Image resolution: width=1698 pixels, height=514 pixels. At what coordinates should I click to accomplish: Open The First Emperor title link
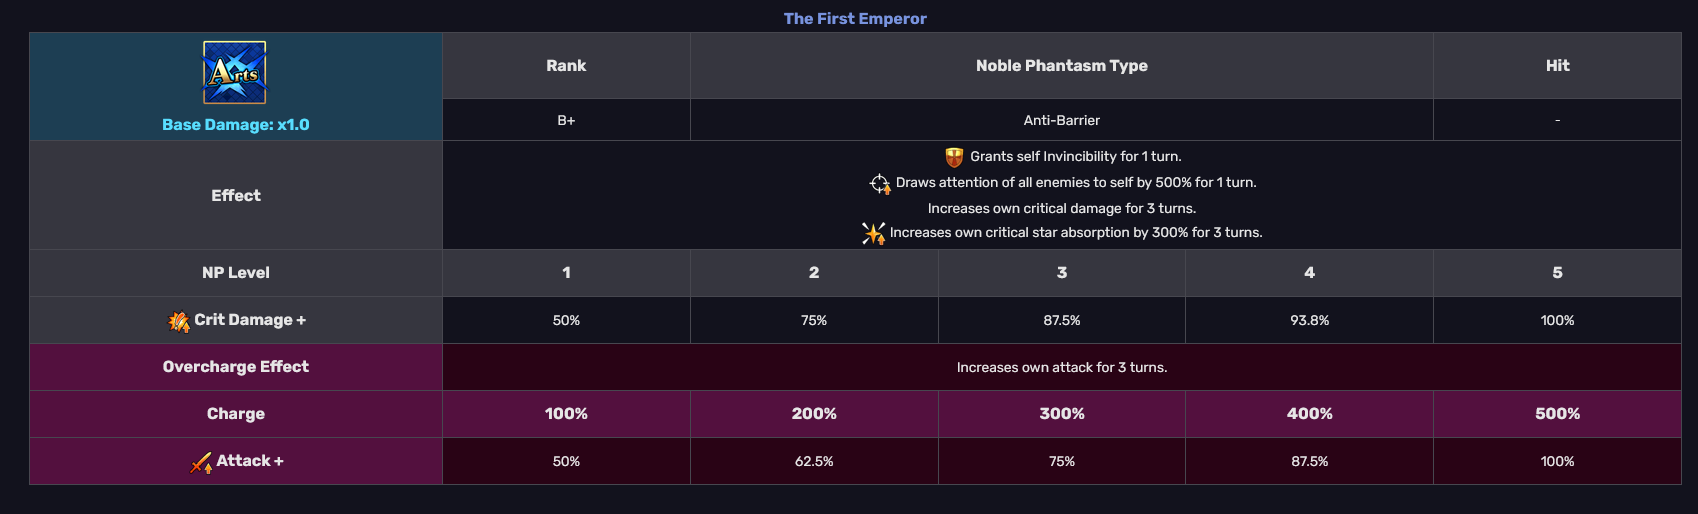(855, 18)
